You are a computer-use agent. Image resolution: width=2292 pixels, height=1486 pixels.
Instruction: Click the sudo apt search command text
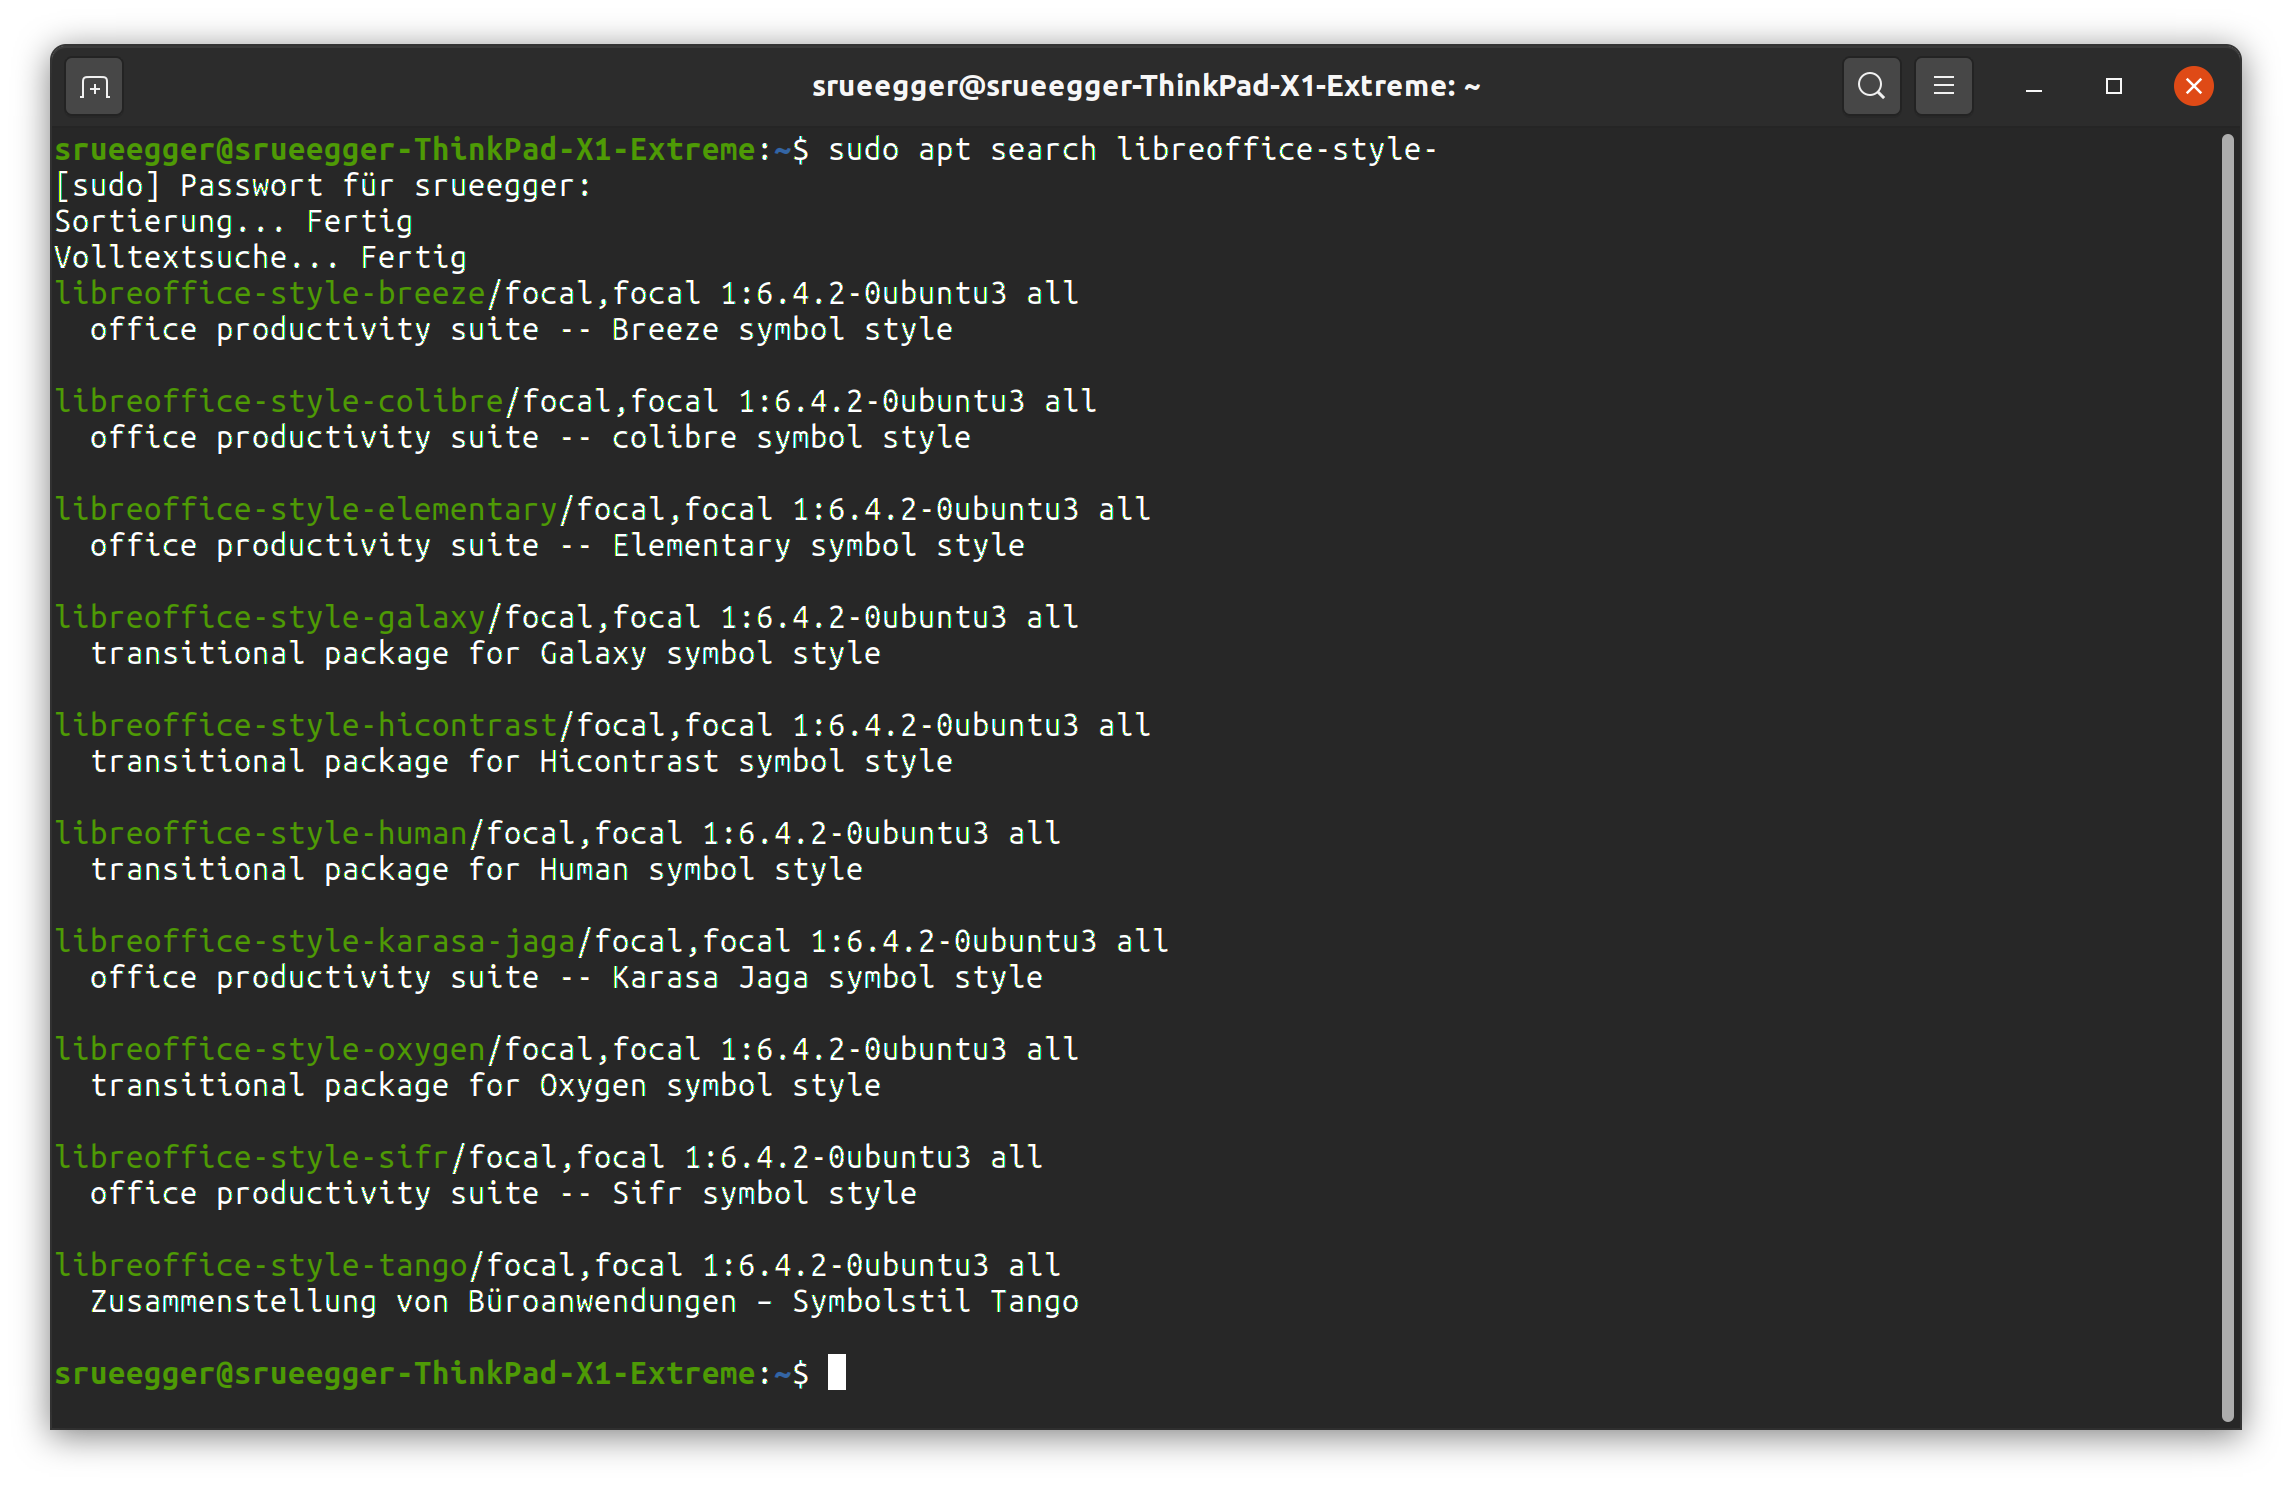click(1131, 150)
